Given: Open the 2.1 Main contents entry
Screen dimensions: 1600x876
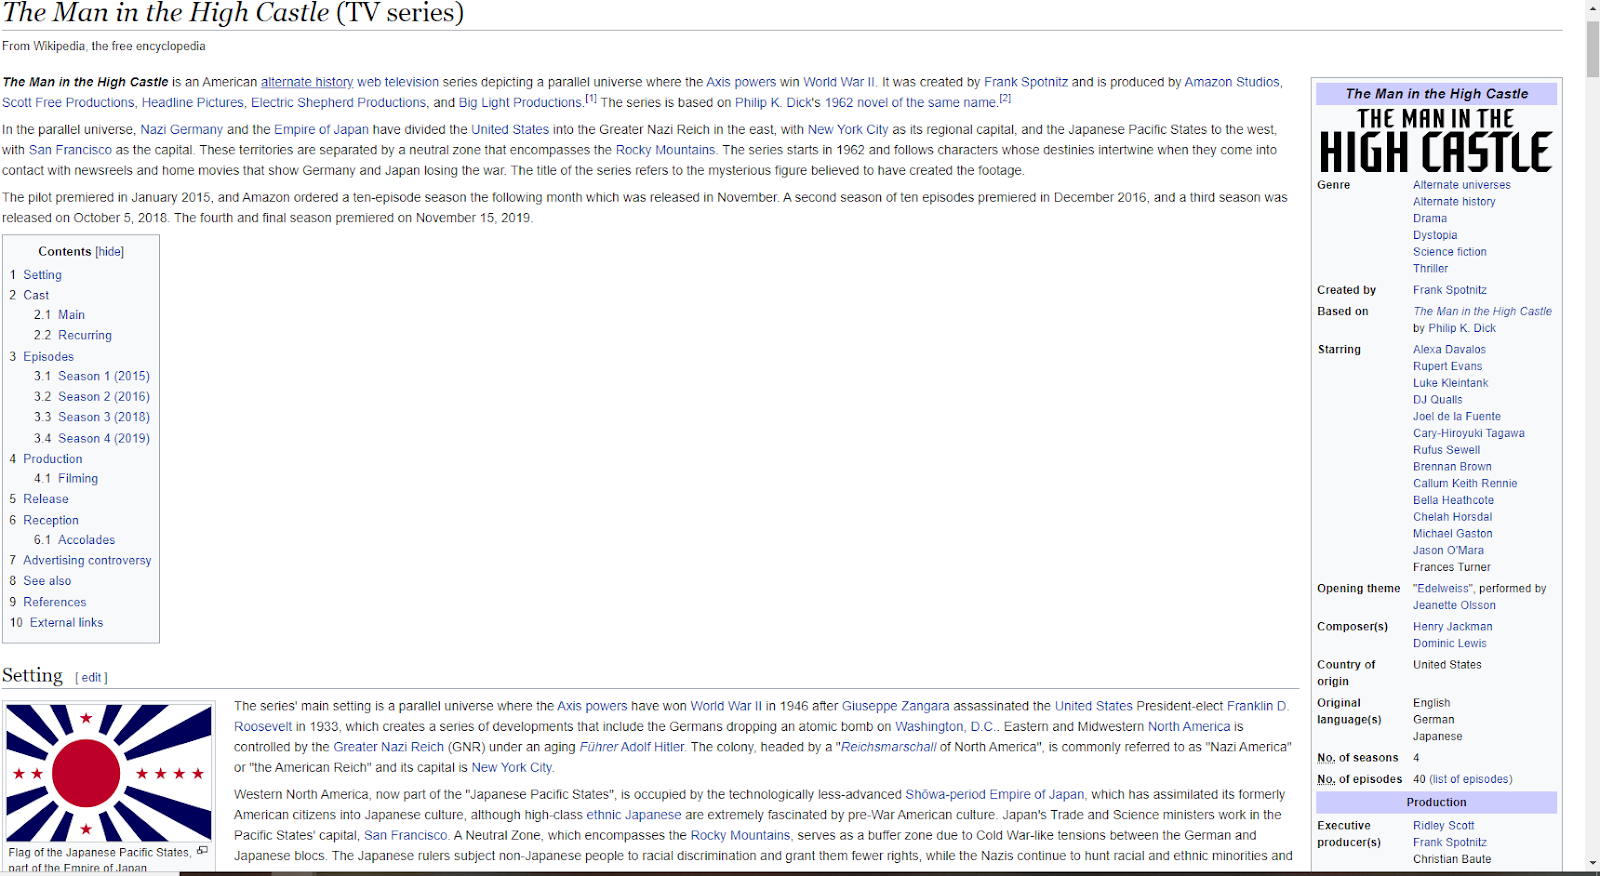Looking at the screenshot, I should (71, 315).
